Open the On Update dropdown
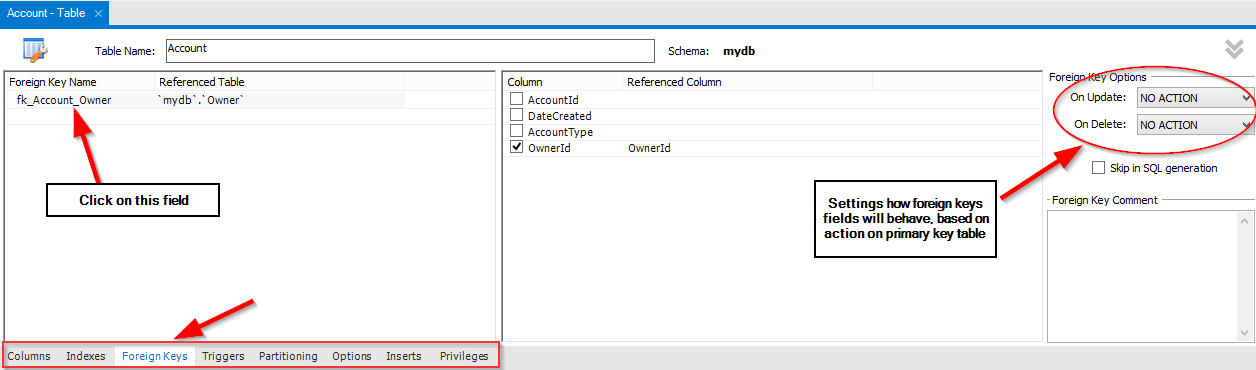This screenshot has width=1256, height=370. [1195, 98]
